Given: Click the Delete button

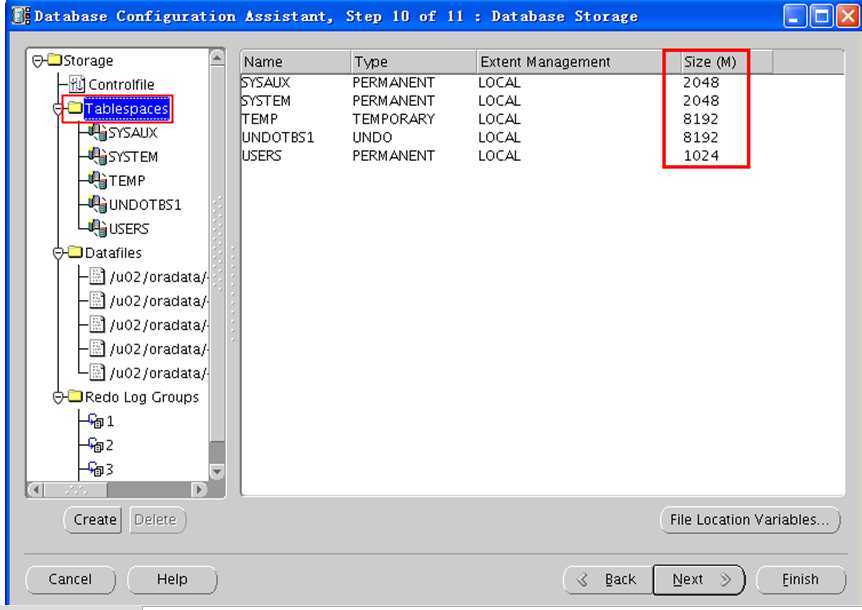Looking at the screenshot, I should point(157,519).
